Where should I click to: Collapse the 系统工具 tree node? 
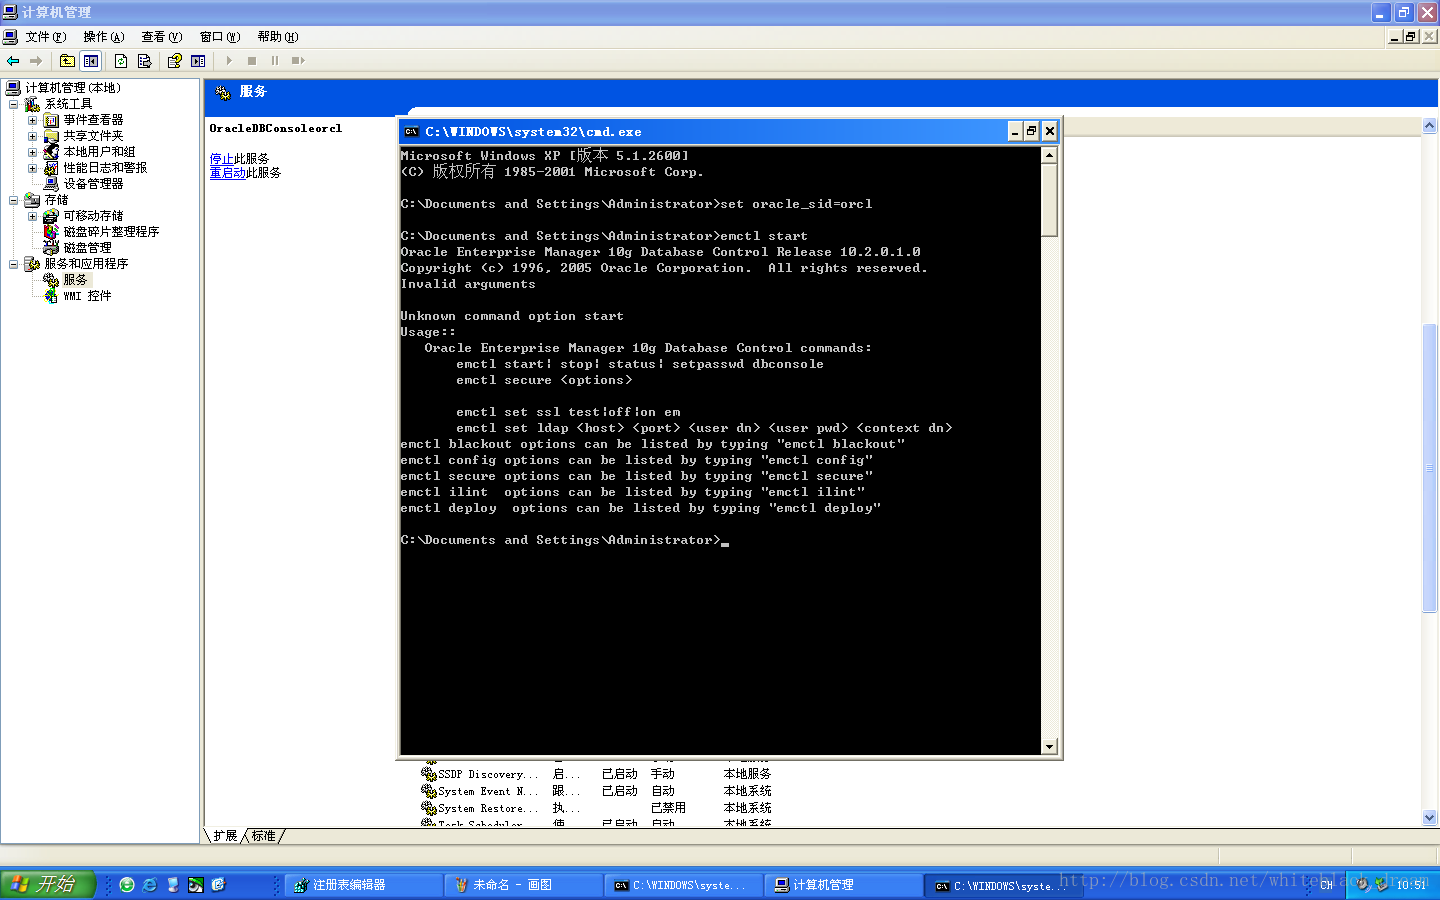[13, 104]
